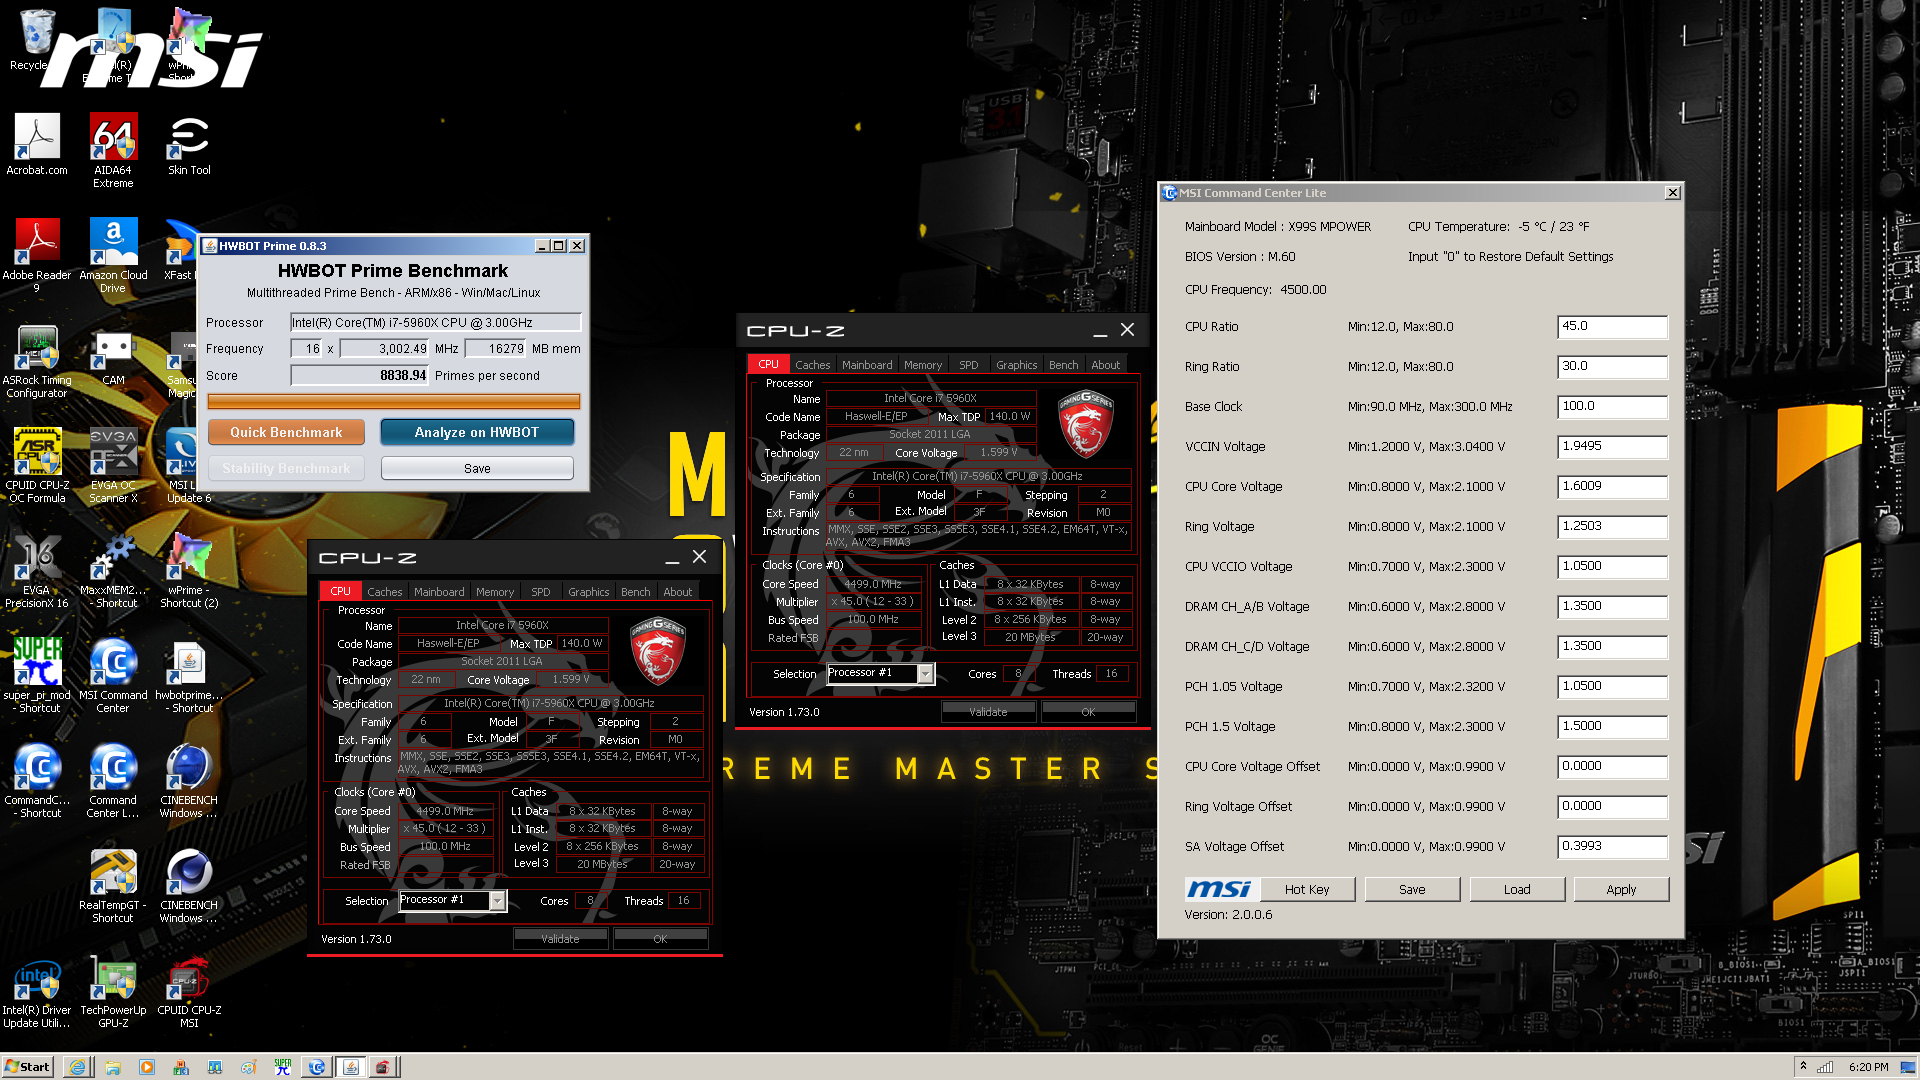Click Analyze on HWBOT button
Viewport: 1920px width, 1080px height.
[x=477, y=432]
